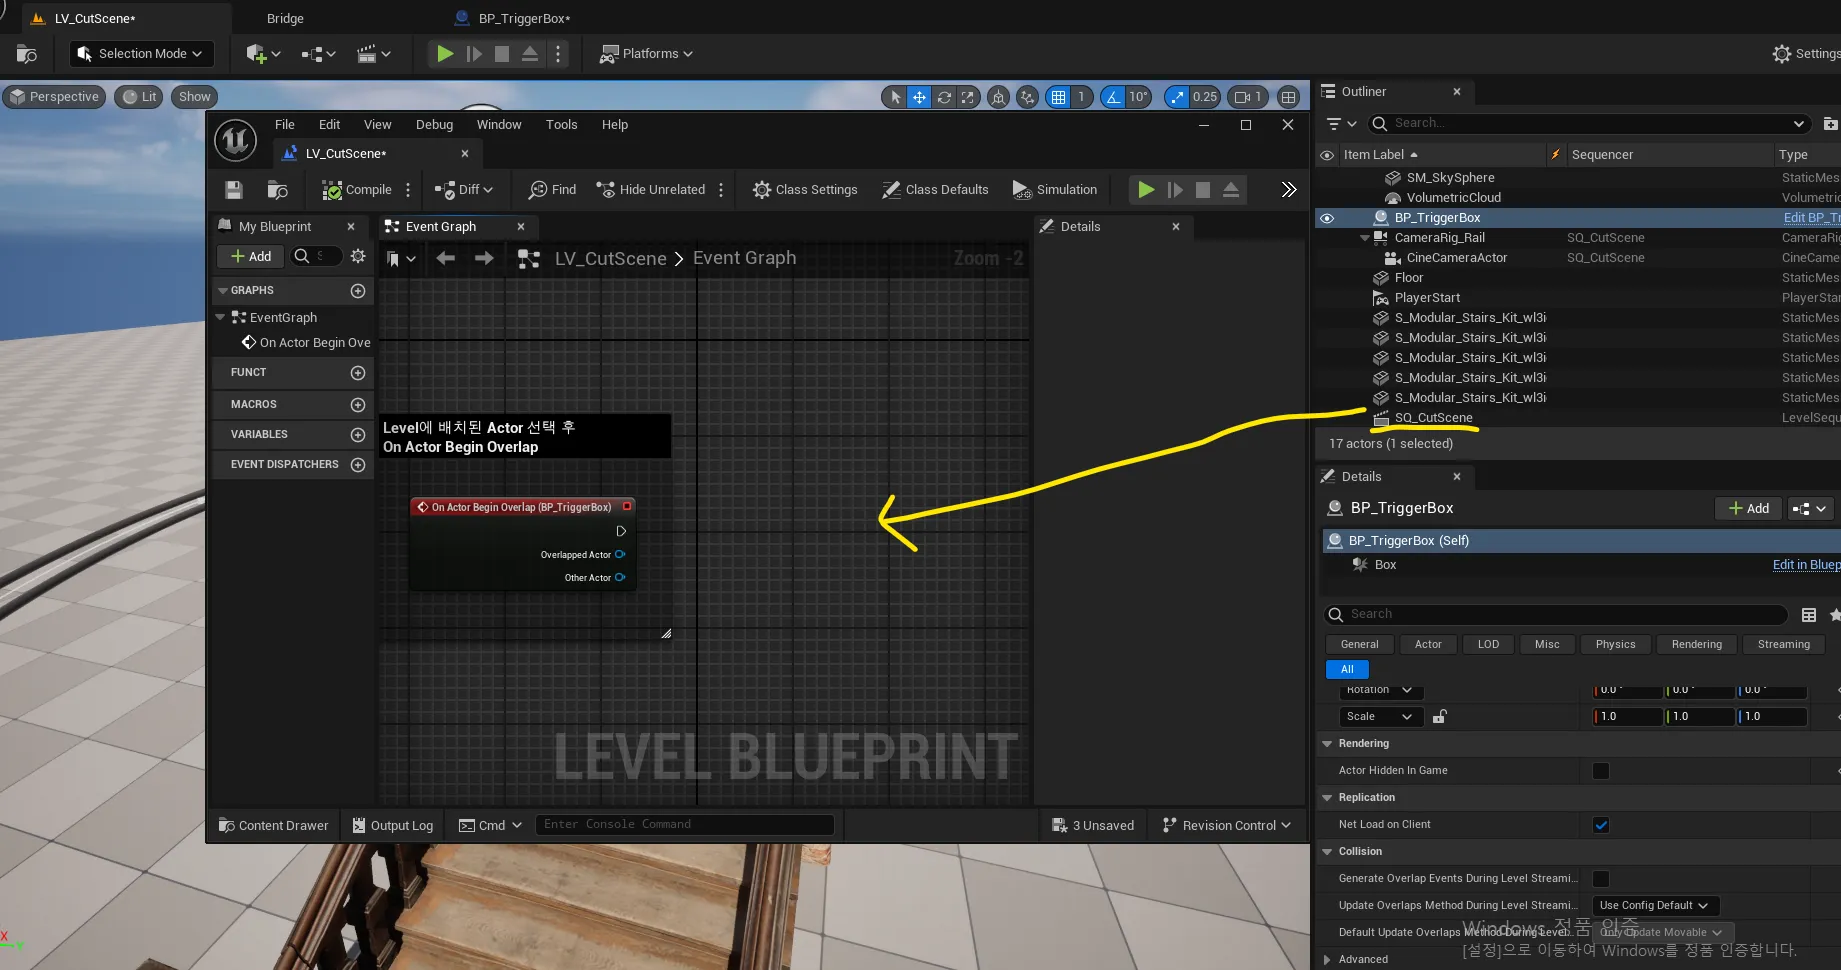The width and height of the screenshot is (1841, 970).
Task: Select the viewport Select Objects arrow tool
Action: [895, 97]
